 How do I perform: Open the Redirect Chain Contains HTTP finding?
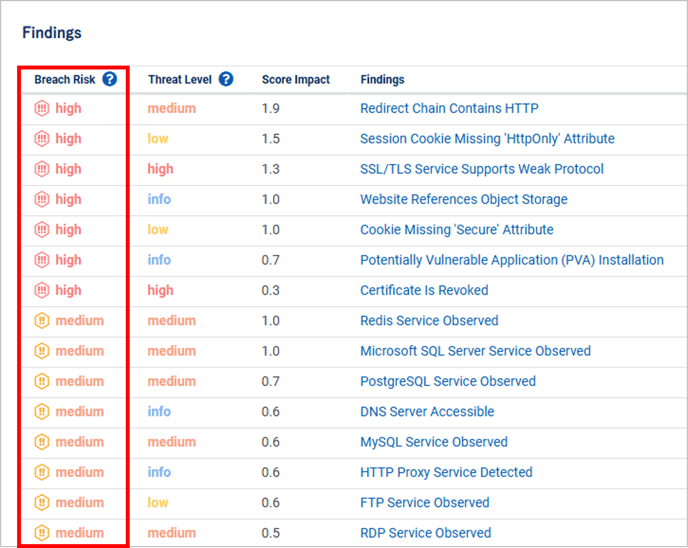[x=449, y=109]
